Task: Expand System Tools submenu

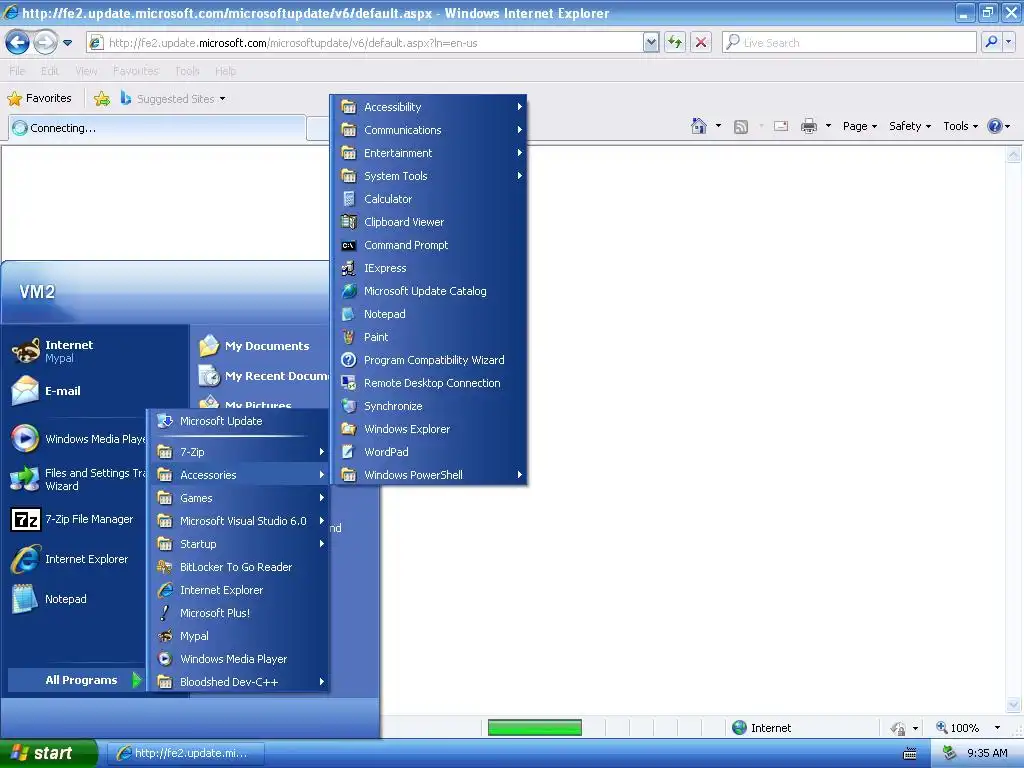Action: coord(428,176)
